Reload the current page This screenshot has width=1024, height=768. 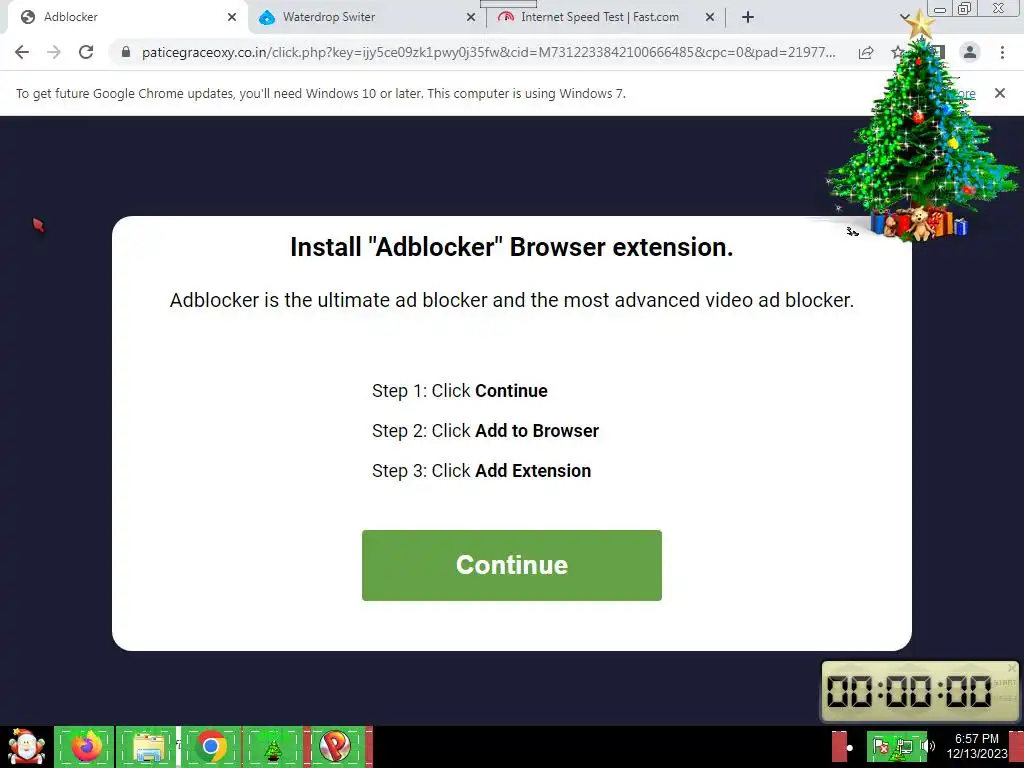coord(86,52)
